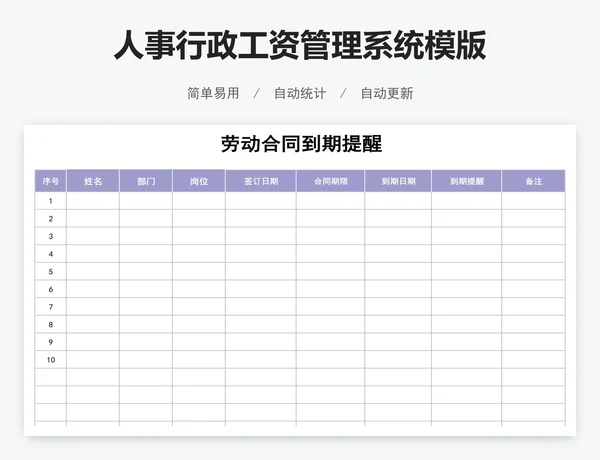Screen dimensions: 600x460
Task: Click the empty 部门 cell in row 2
Action: click(x=146, y=219)
